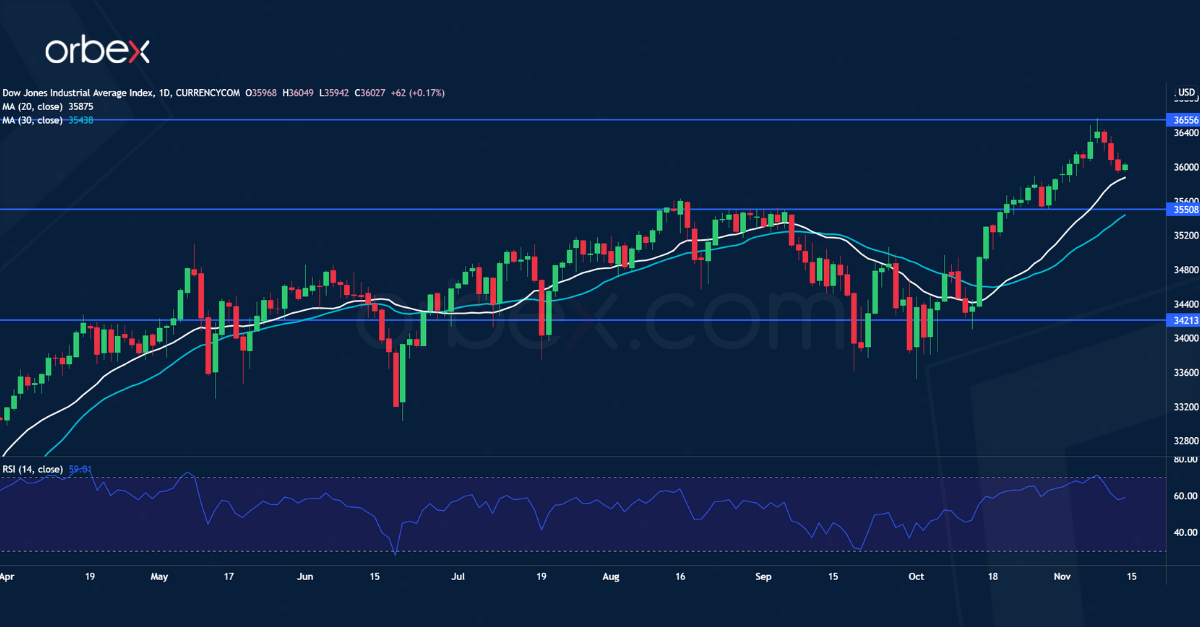
Task: Click the 80.00 RSI axis value
Action: click(x=1184, y=460)
